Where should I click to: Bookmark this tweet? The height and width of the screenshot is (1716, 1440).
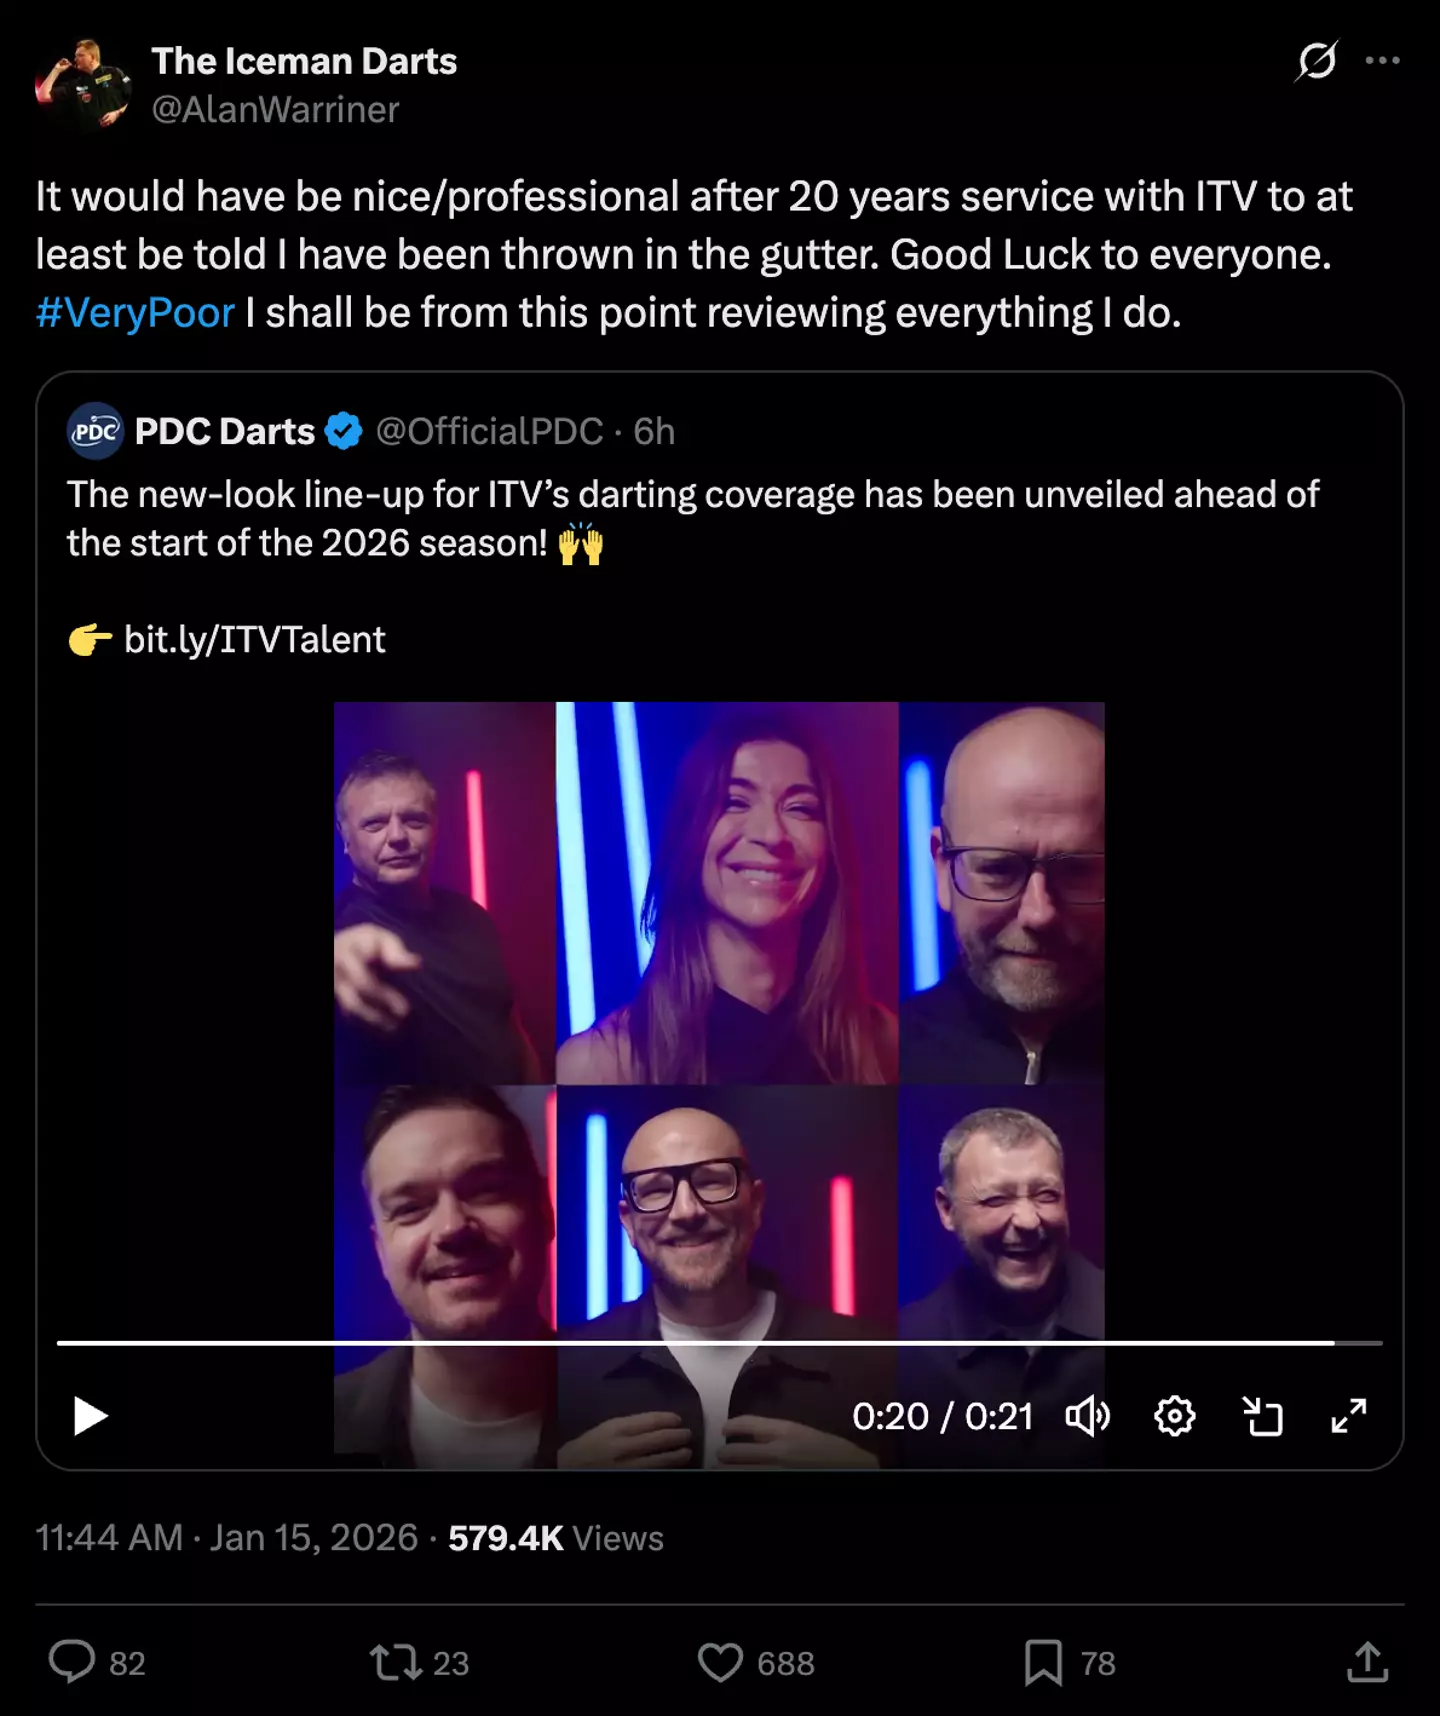pos(1043,1662)
